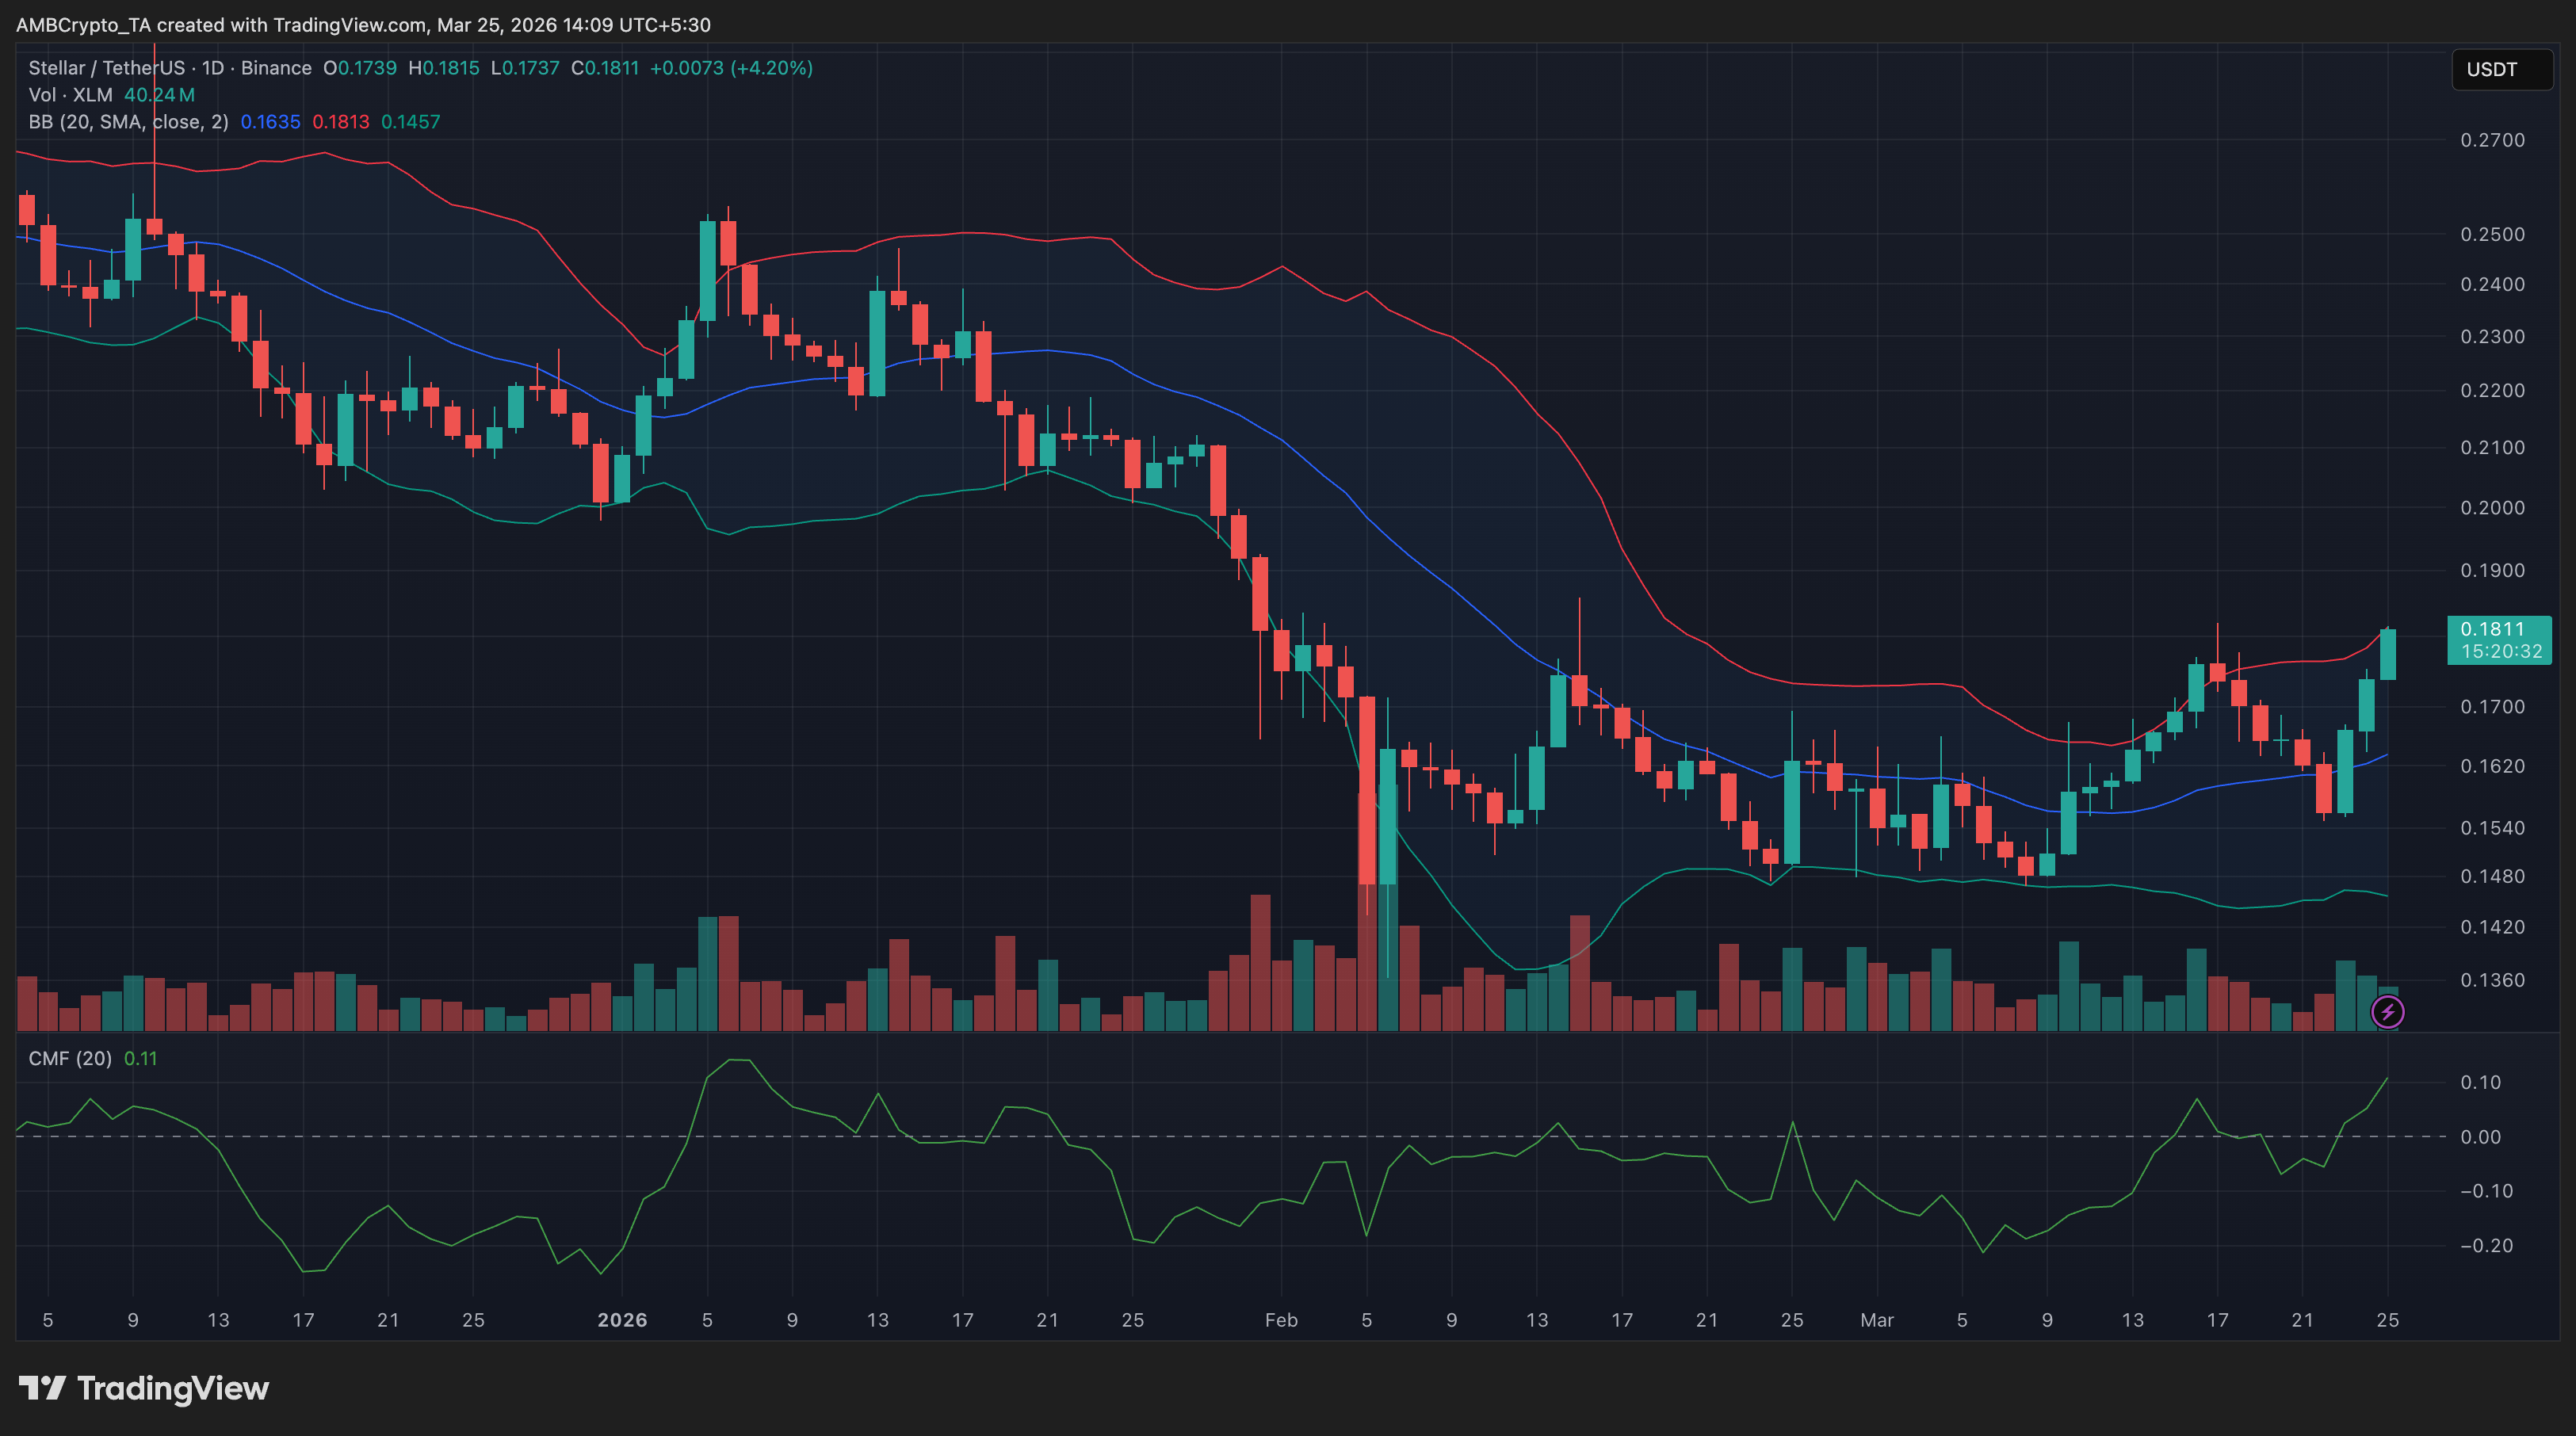Click the 0.2700 price axis label
Image resolution: width=2576 pixels, height=1436 pixels.
pos(2492,140)
